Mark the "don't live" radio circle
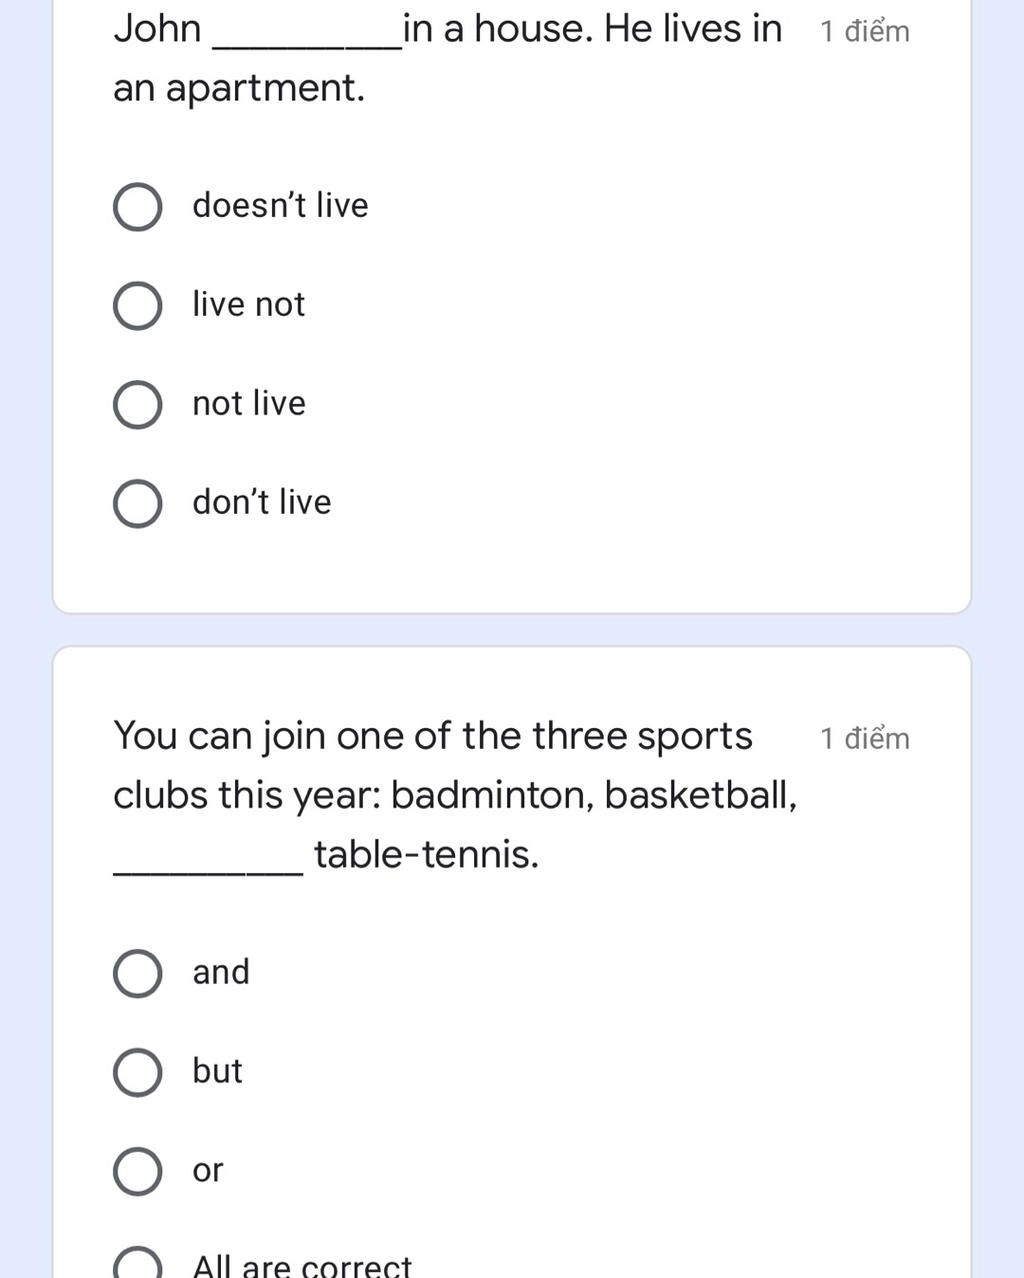The width and height of the screenshot is (1024, 1278). 138,504
